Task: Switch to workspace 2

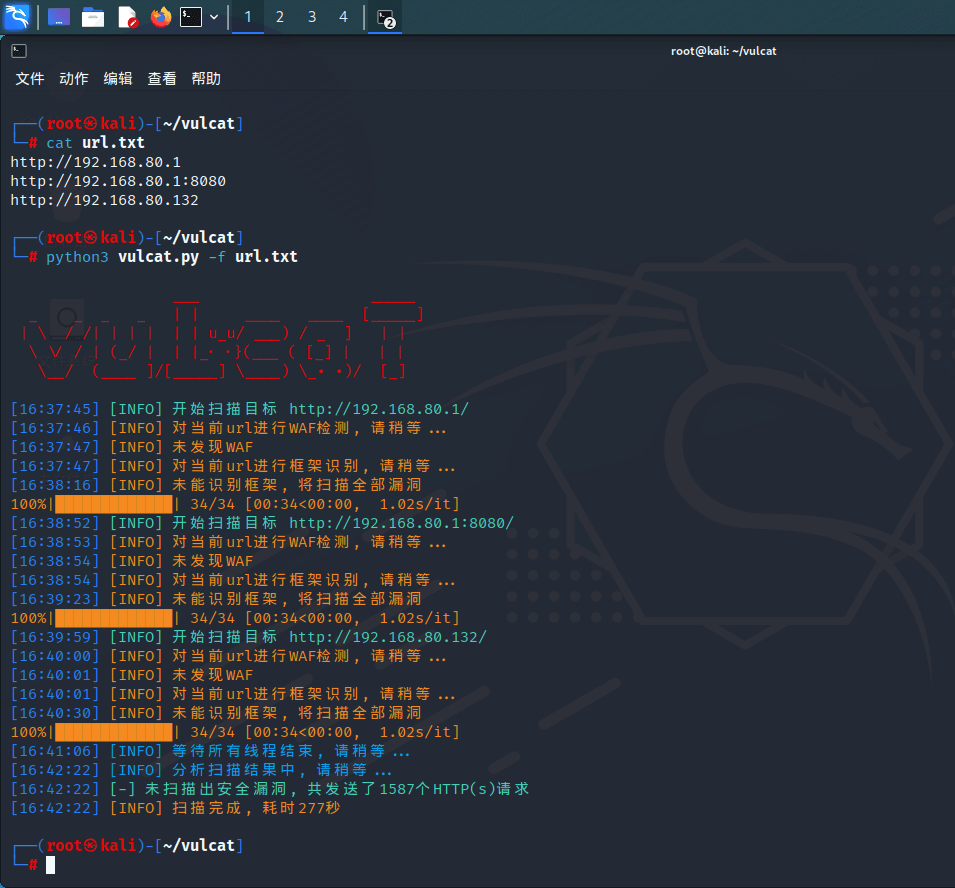Action: pos(280,17)
